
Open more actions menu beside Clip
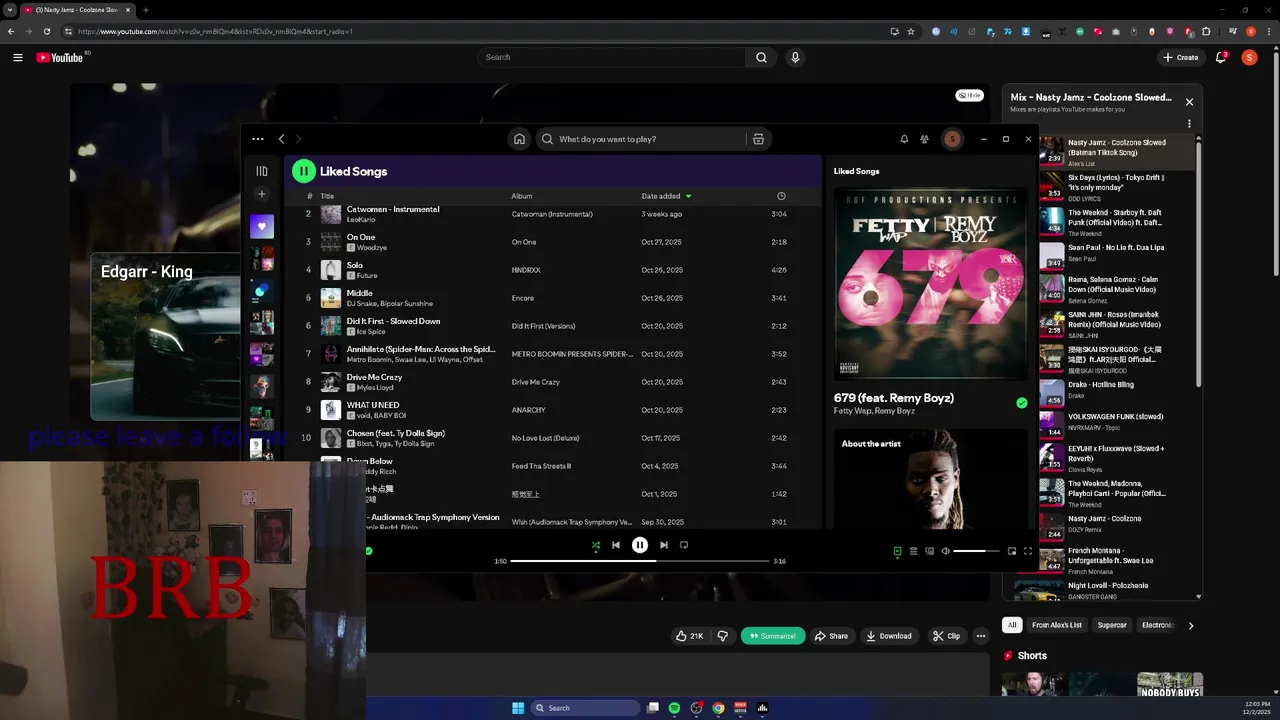coord(981,636)
